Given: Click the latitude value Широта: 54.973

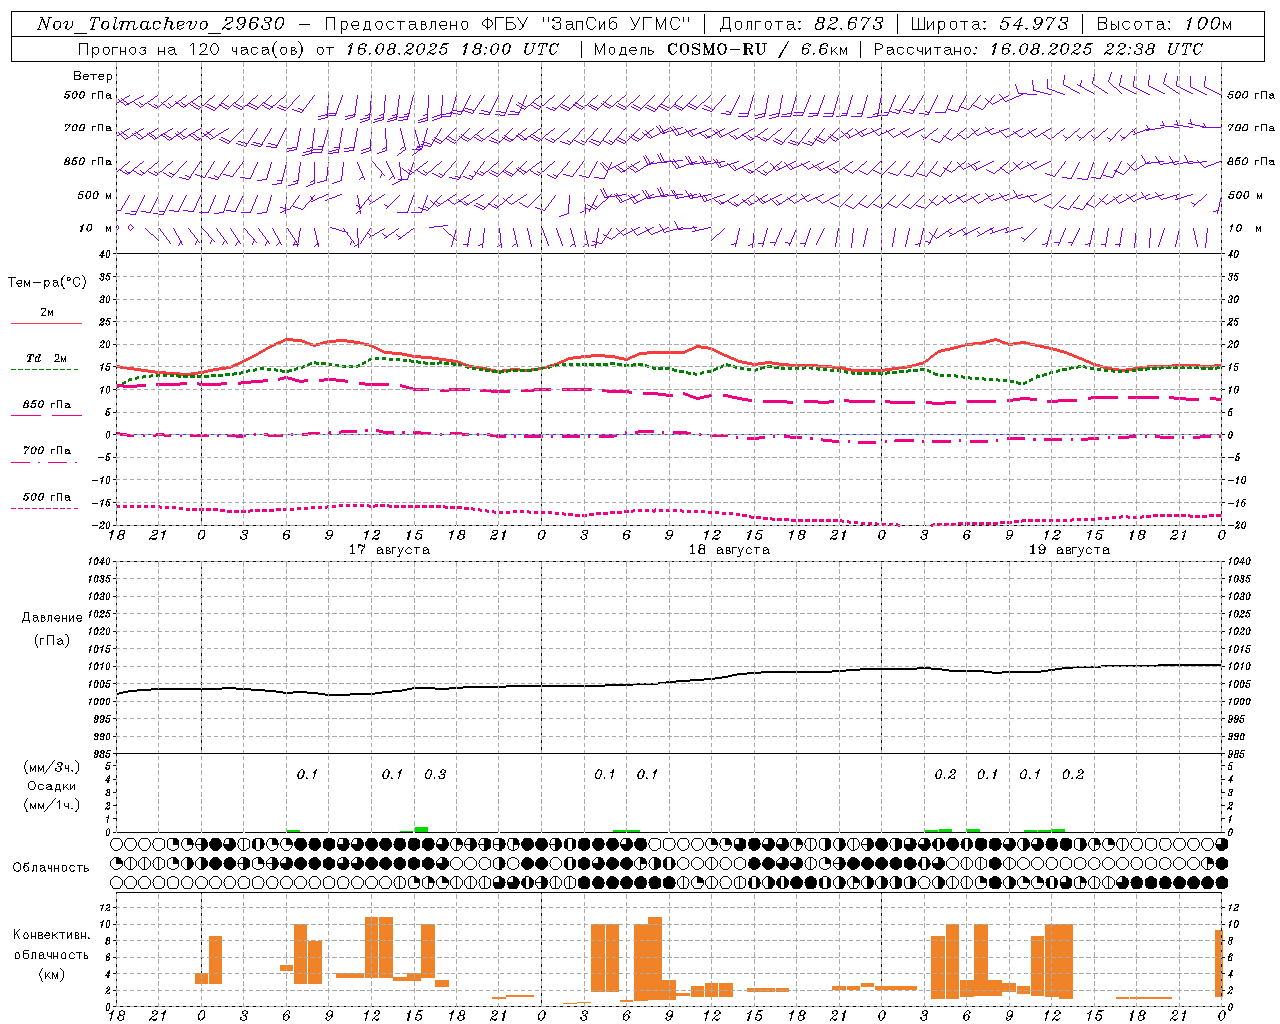Looking at the screenshot, I should 990,24.
